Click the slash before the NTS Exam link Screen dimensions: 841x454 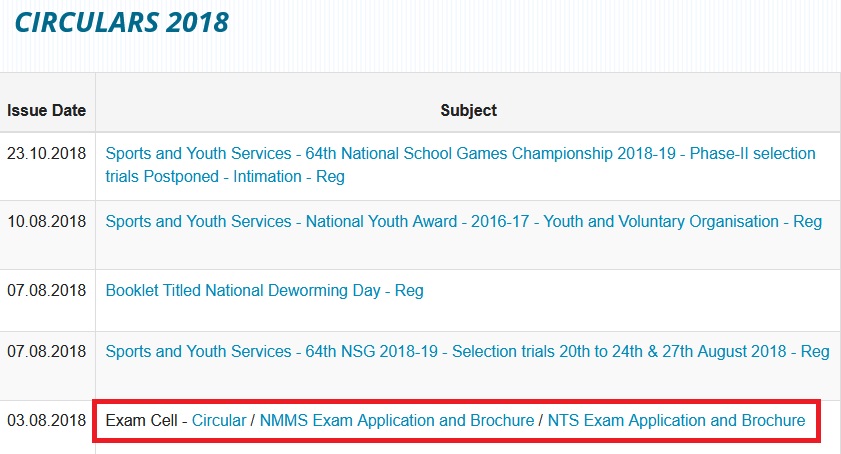(x=541, y=420)
